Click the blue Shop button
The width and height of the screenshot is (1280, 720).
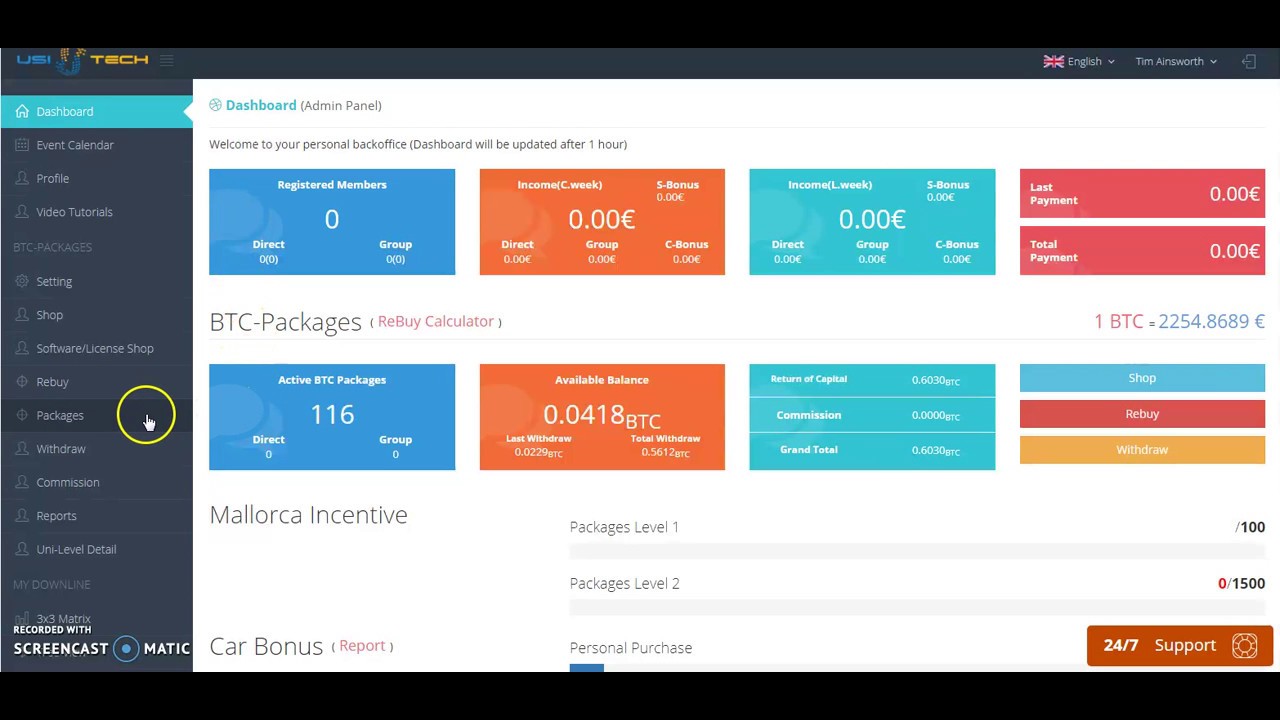[x=1142, y=378]
